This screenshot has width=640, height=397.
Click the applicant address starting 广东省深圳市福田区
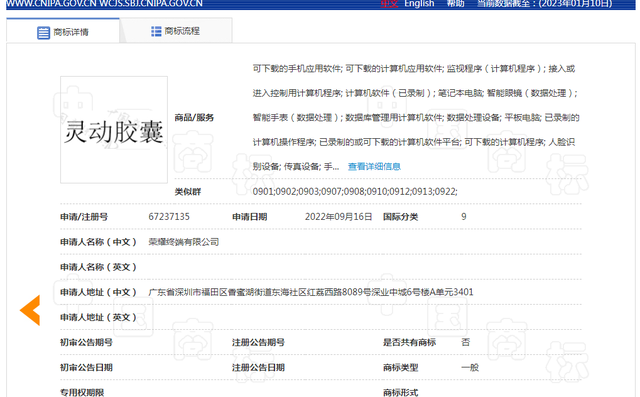[311, 292]
